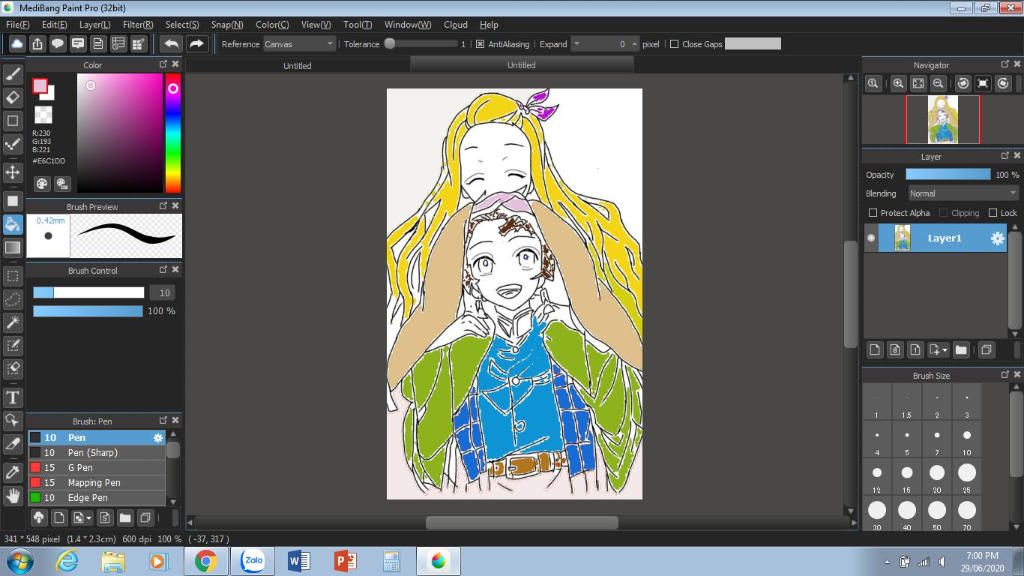
Task: Click the Tolerance slider
Action: click(422, 44)
